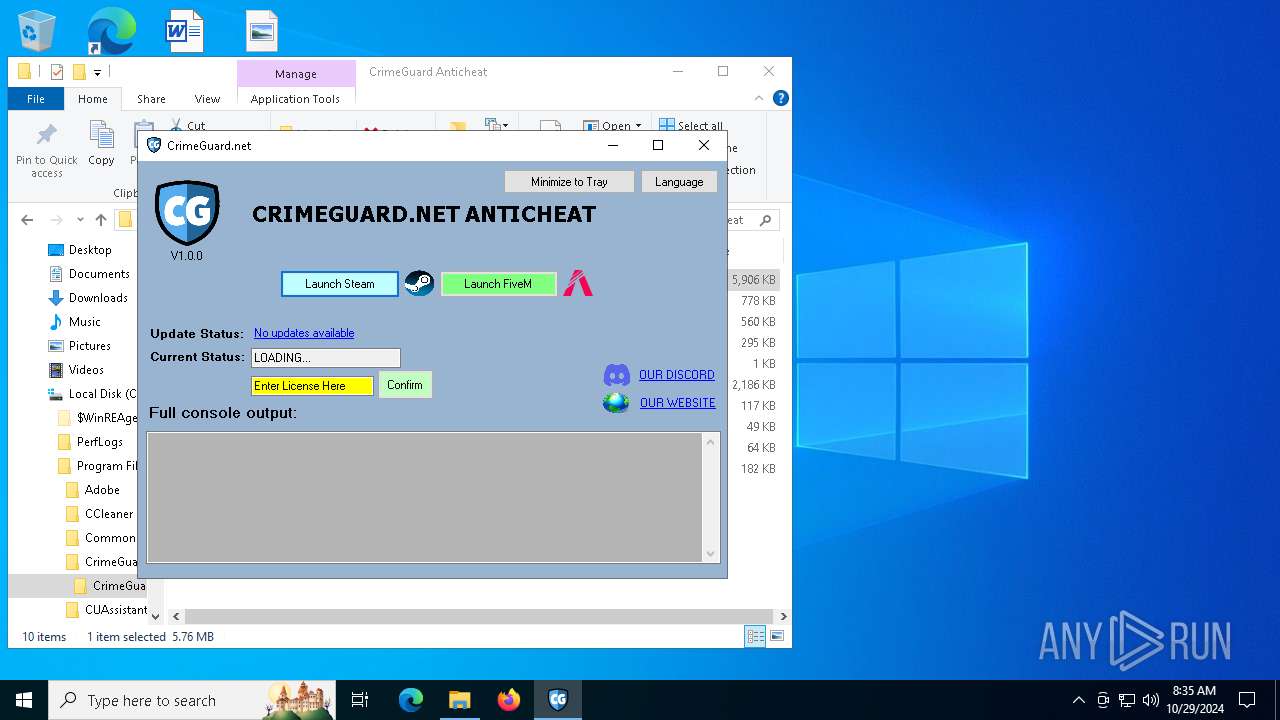Open the OUR DISCORD link
Image resolution: width=1280 pixels, height=720 pixels.
[677, 375]
